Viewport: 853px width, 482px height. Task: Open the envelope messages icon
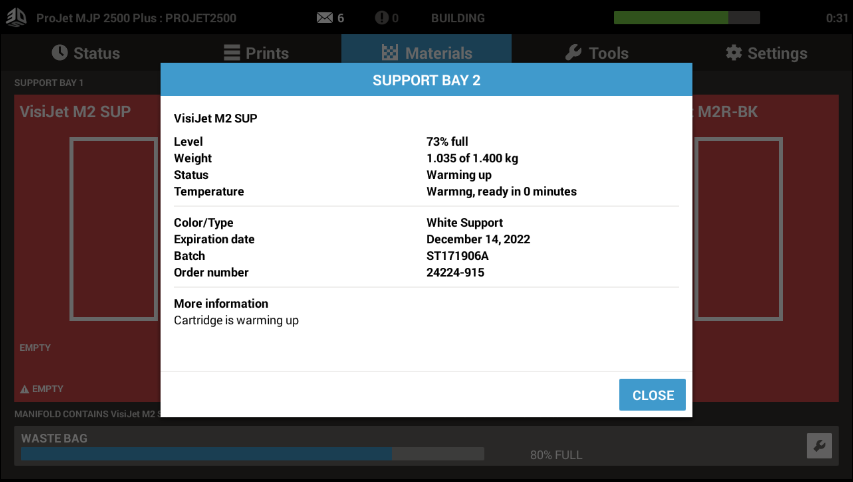pos(324,18)
